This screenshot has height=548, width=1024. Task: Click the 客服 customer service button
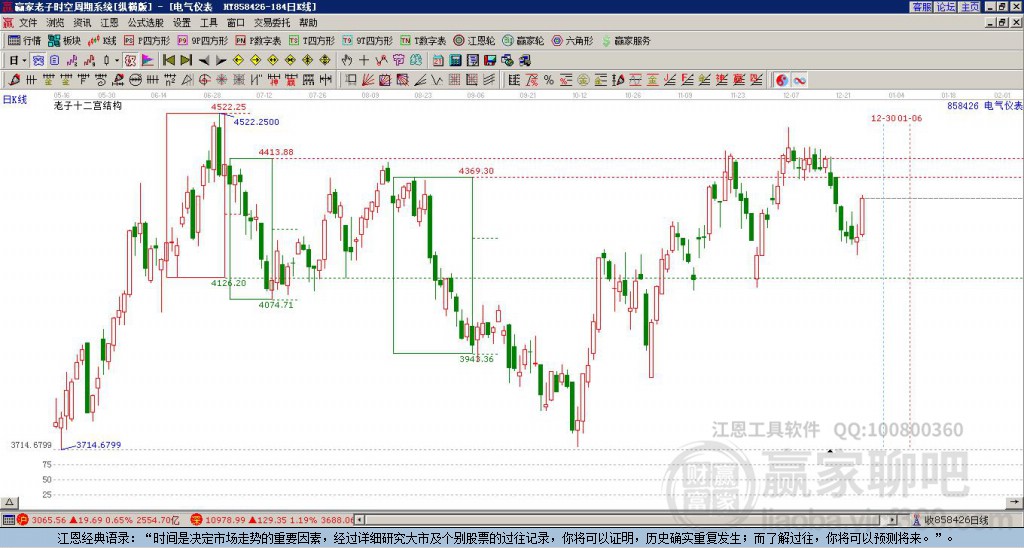click(921, 7)
